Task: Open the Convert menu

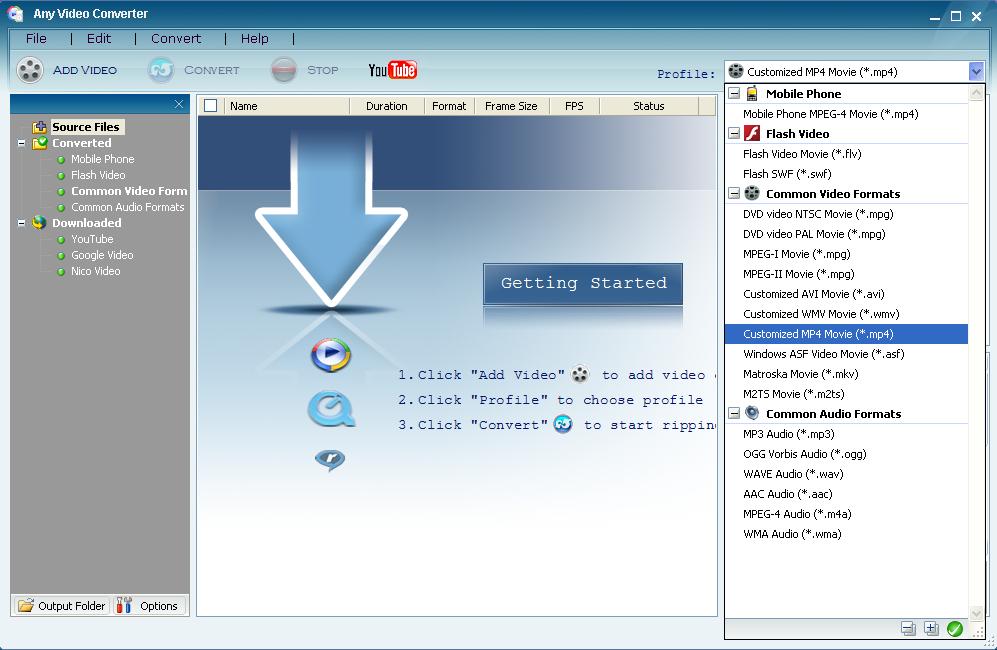Action: tap(176, 38)
